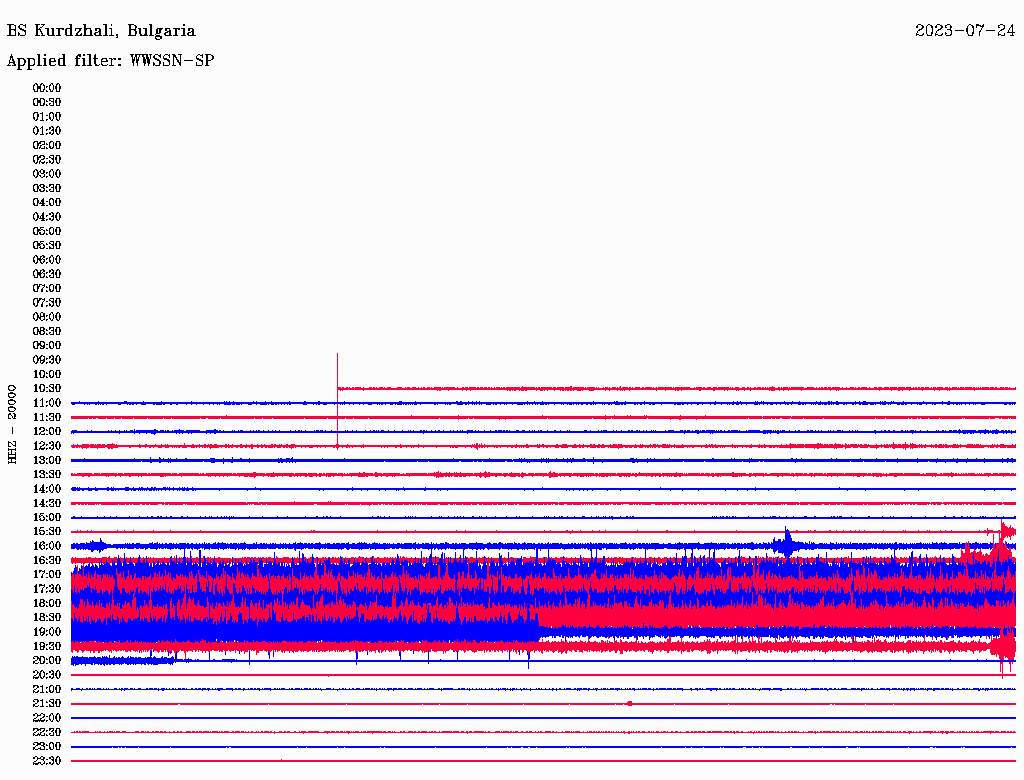Click the 19:00 time label

point(47,632)
